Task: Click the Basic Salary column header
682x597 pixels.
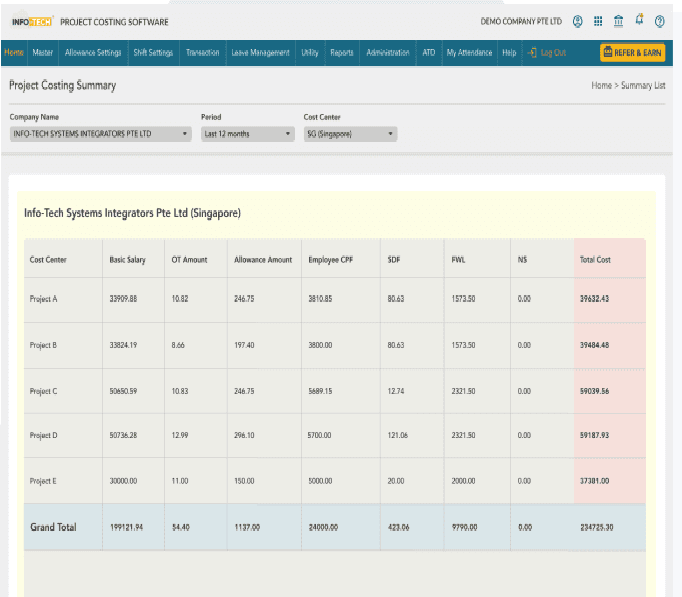Action: tap(127, 260)
